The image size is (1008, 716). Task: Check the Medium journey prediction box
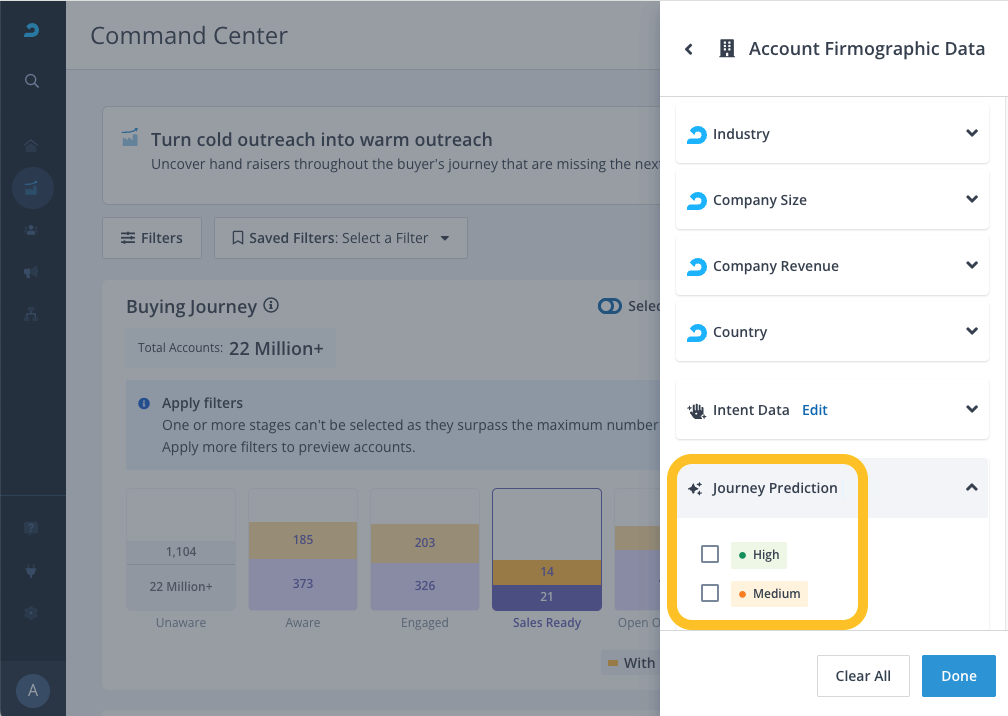710,593
